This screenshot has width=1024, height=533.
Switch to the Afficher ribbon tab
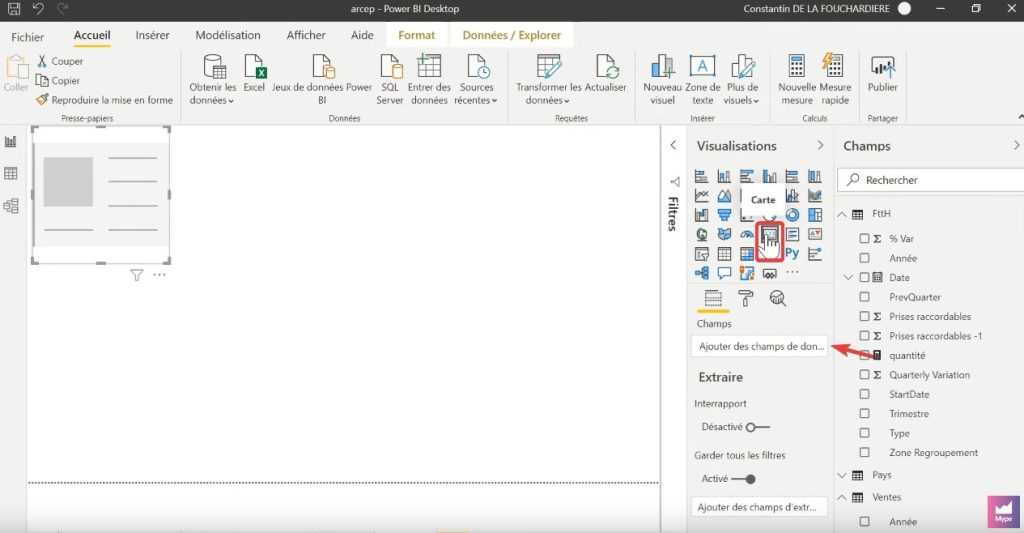pos(306,35)
